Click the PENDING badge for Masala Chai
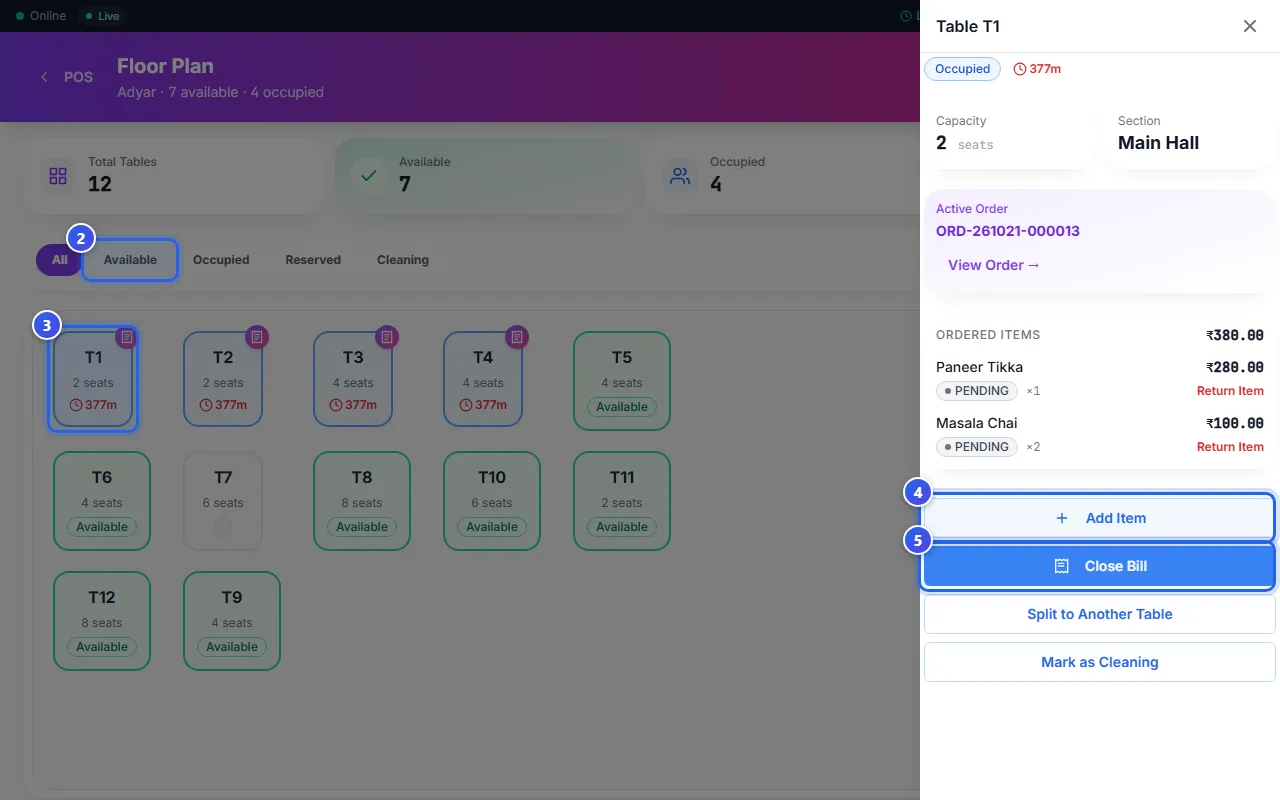Viewport: 1280px width, 800px height. [x=977, y=447]
